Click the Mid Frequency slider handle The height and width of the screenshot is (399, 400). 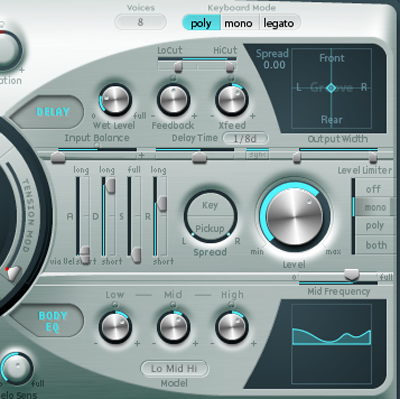pyautogui.click(x=351, y=274)
